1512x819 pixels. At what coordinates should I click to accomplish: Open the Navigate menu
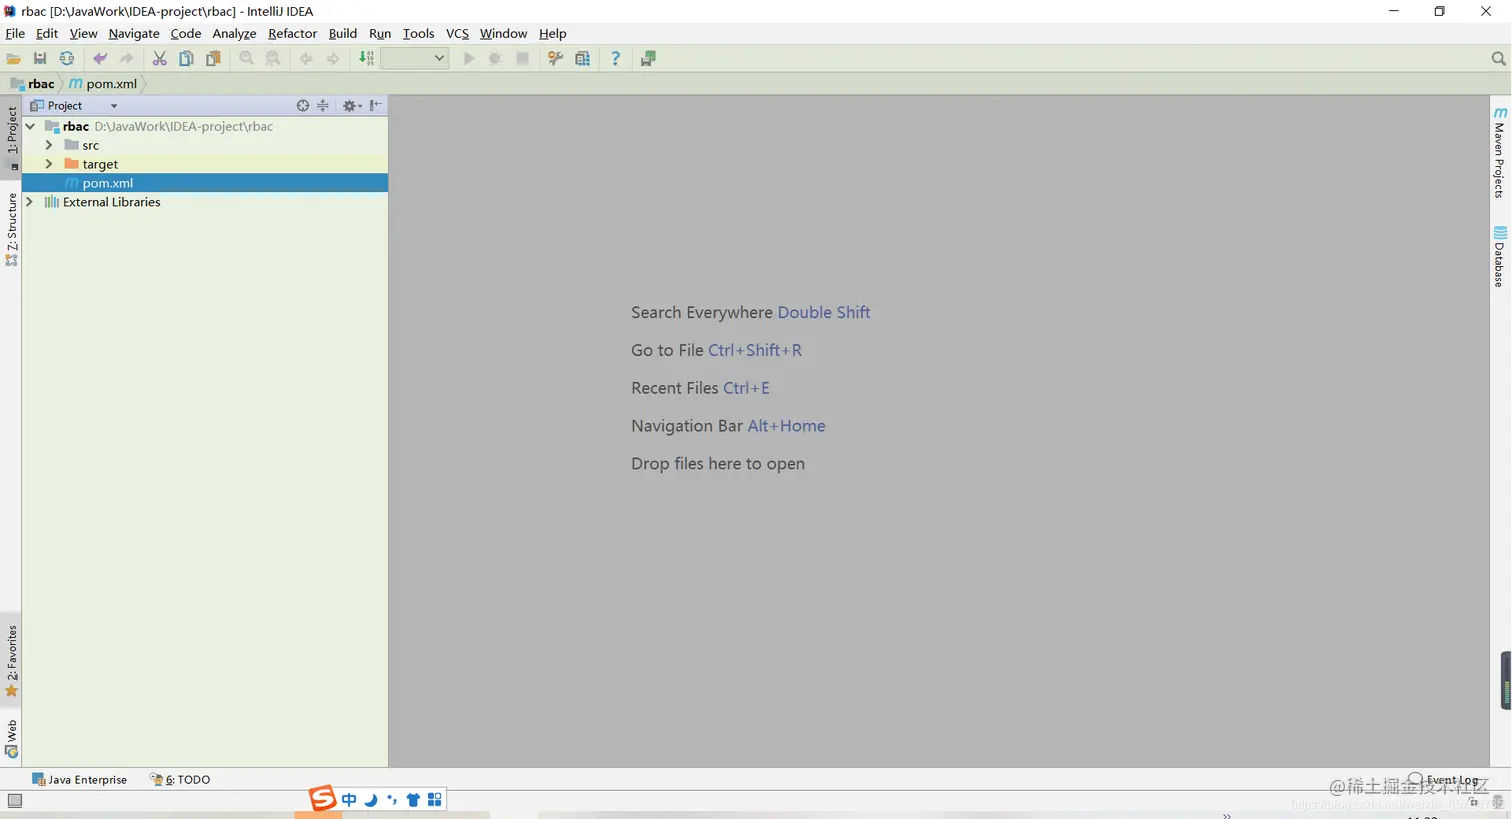tap(134, 33)
